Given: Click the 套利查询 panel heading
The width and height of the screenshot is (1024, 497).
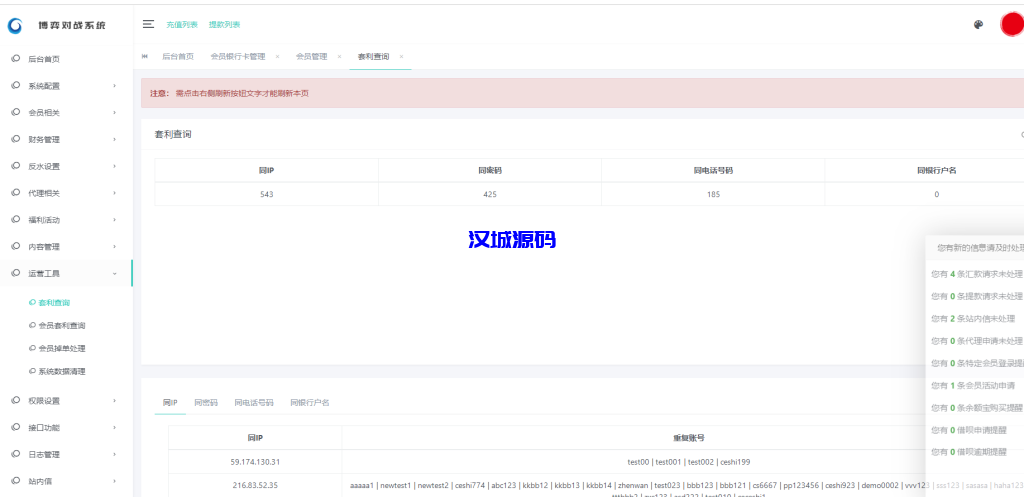Looking at the screenshot, I should click(172, 134).
